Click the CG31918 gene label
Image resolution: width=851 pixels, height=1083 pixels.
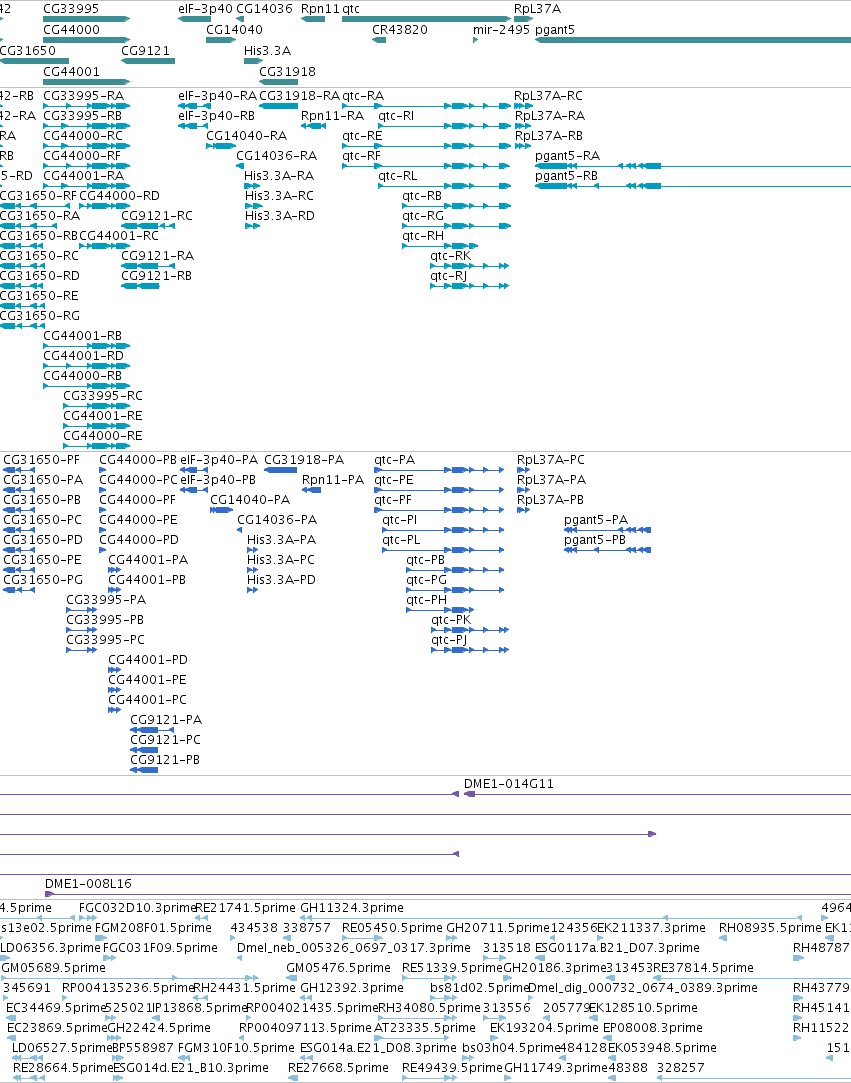pos(287,71)
